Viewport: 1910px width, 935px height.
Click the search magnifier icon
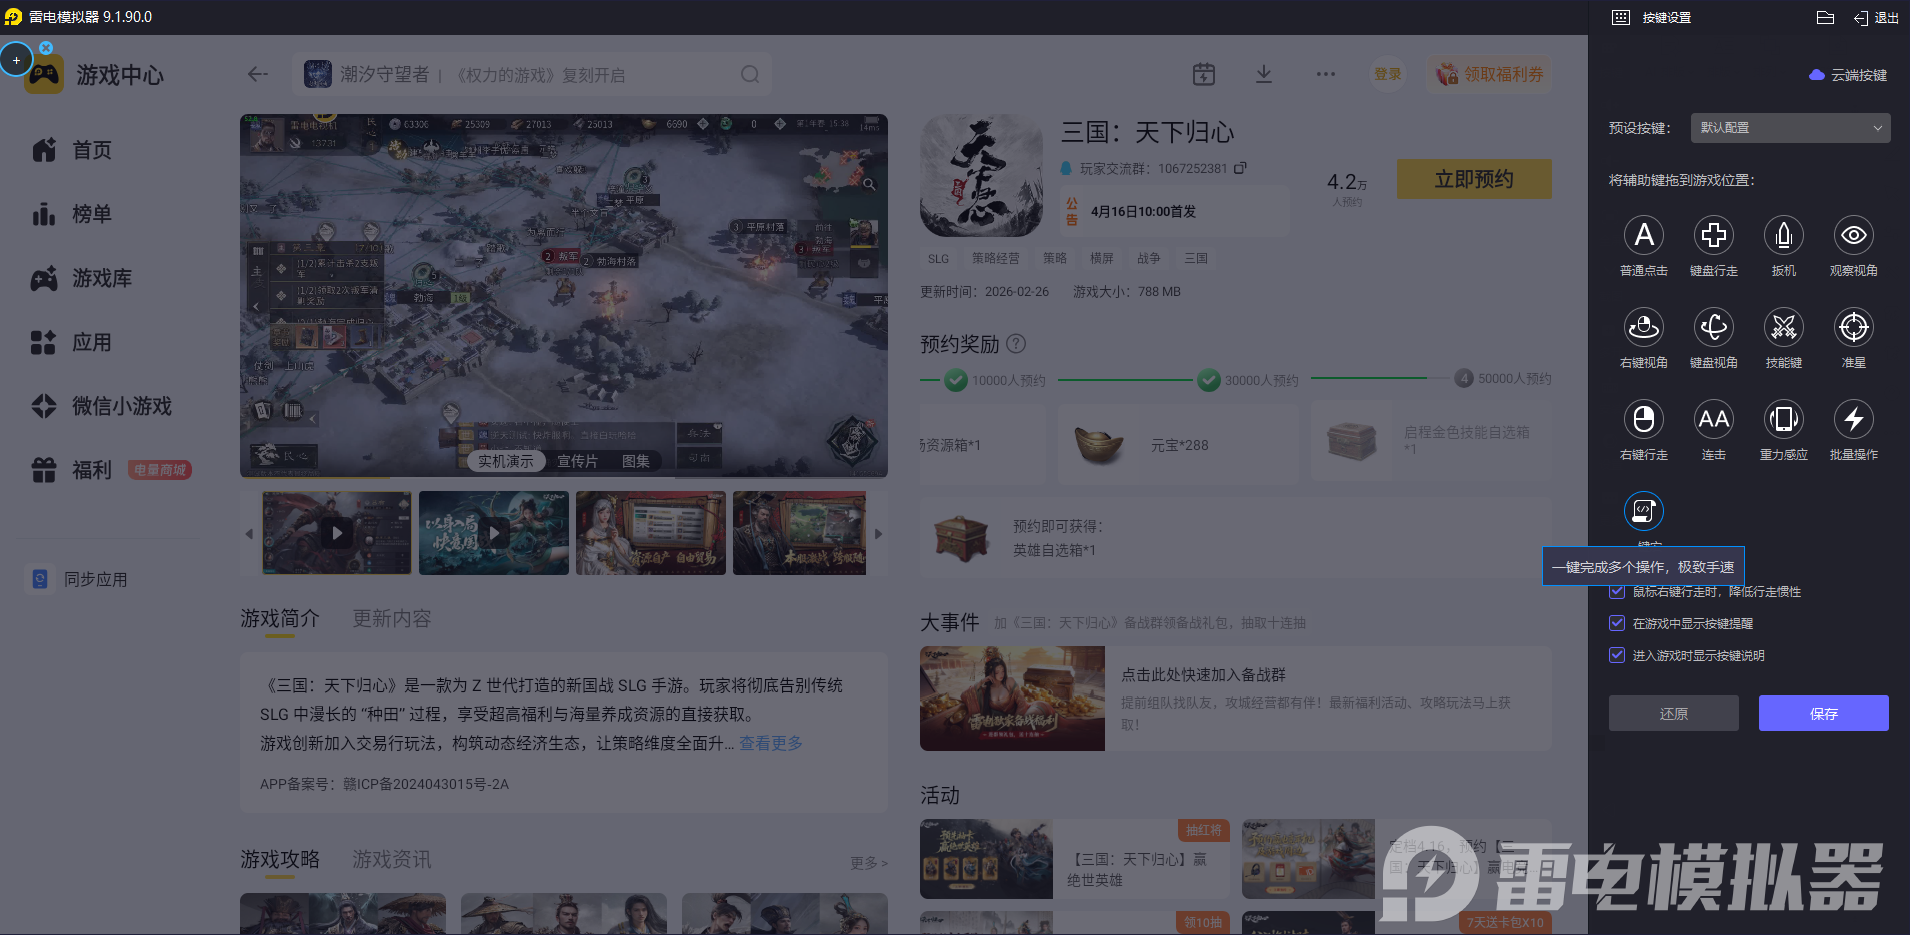coord(750,74)
